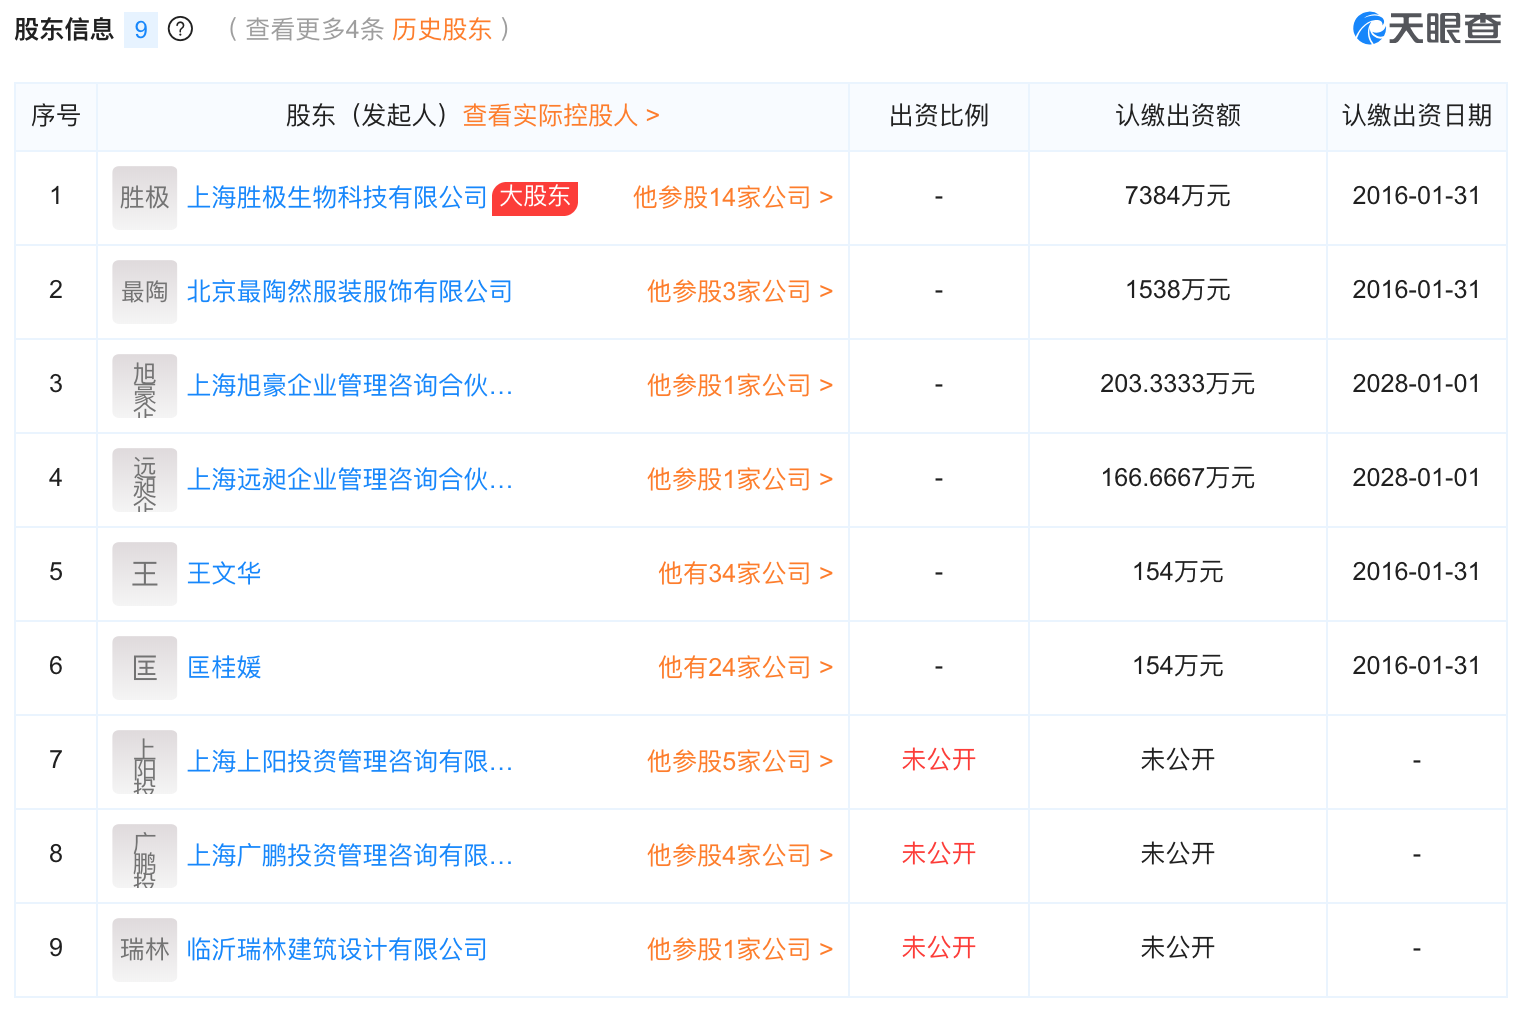Click 154万元 amount in 王文华 row
This screenshot has width=1524, height=1014.
coord(1178,572)
